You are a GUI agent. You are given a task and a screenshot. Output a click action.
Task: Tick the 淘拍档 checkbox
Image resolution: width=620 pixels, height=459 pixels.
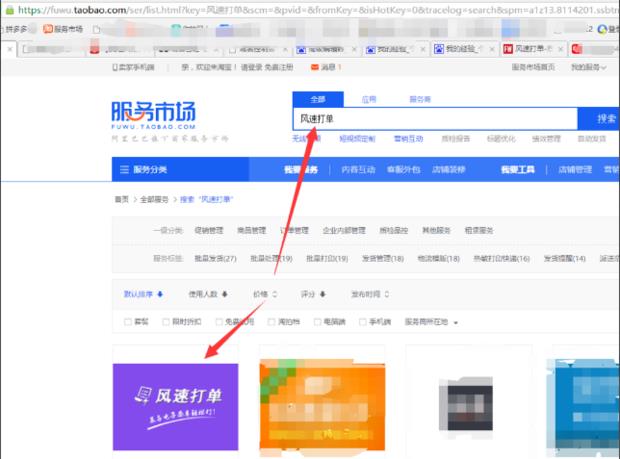(271, 322)
